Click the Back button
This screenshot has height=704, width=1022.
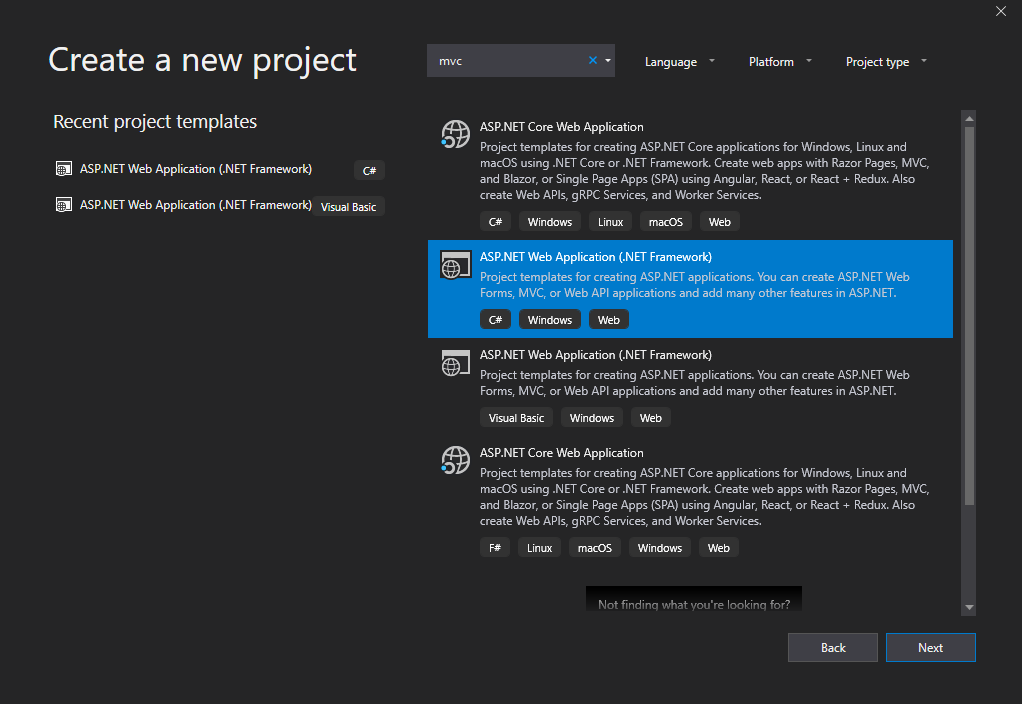[832, 647]
